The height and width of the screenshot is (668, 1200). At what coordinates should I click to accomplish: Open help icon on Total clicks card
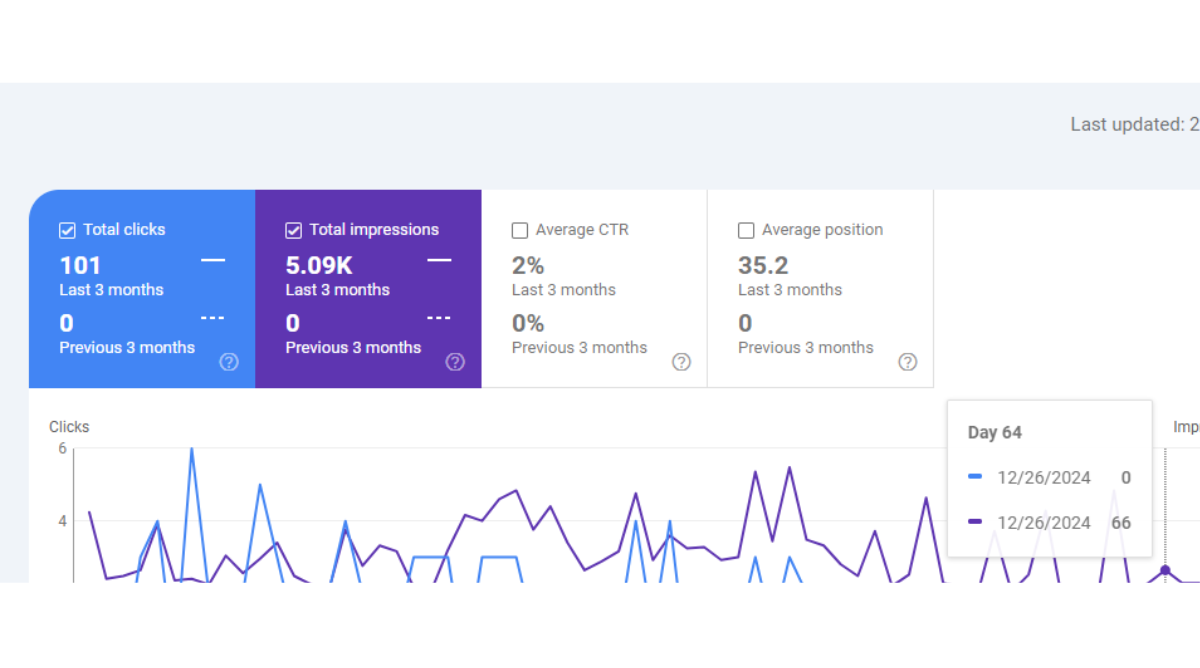(x=229, y=362)
